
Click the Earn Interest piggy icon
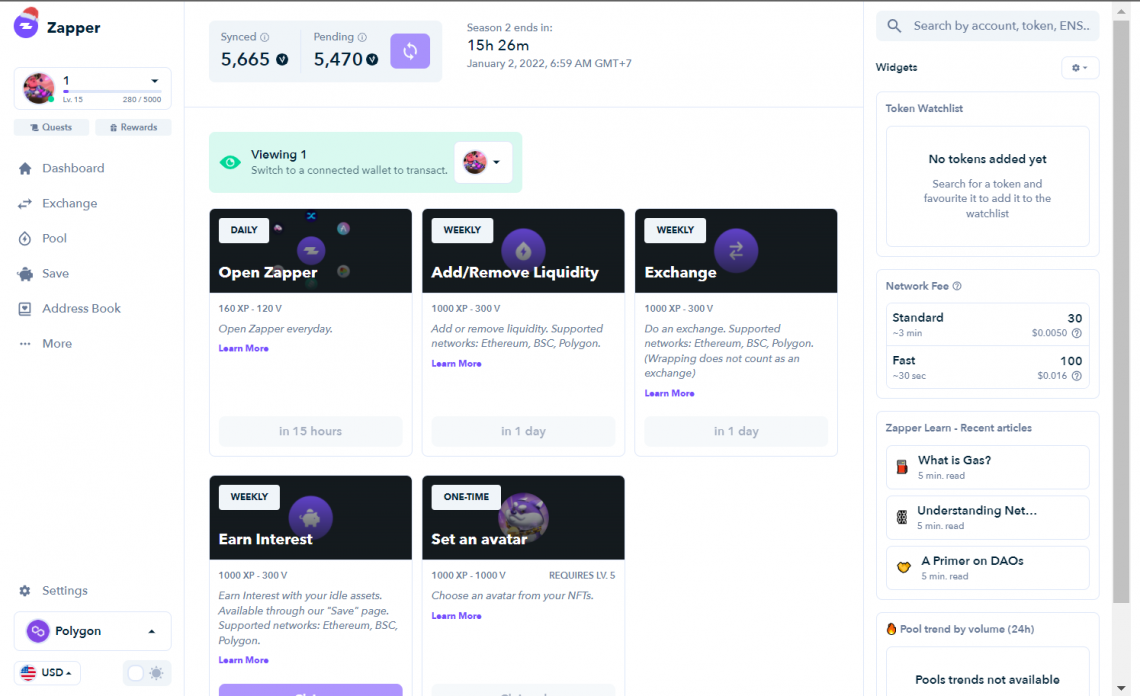click(310, 518)
